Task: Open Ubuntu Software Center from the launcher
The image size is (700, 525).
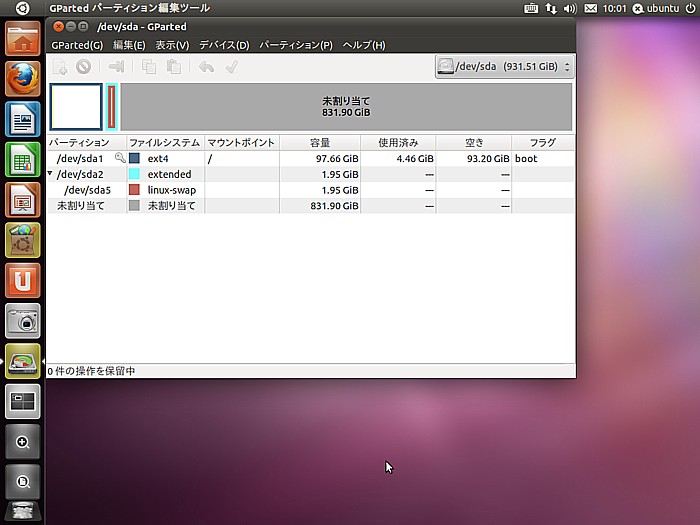Action: (23, 240)
